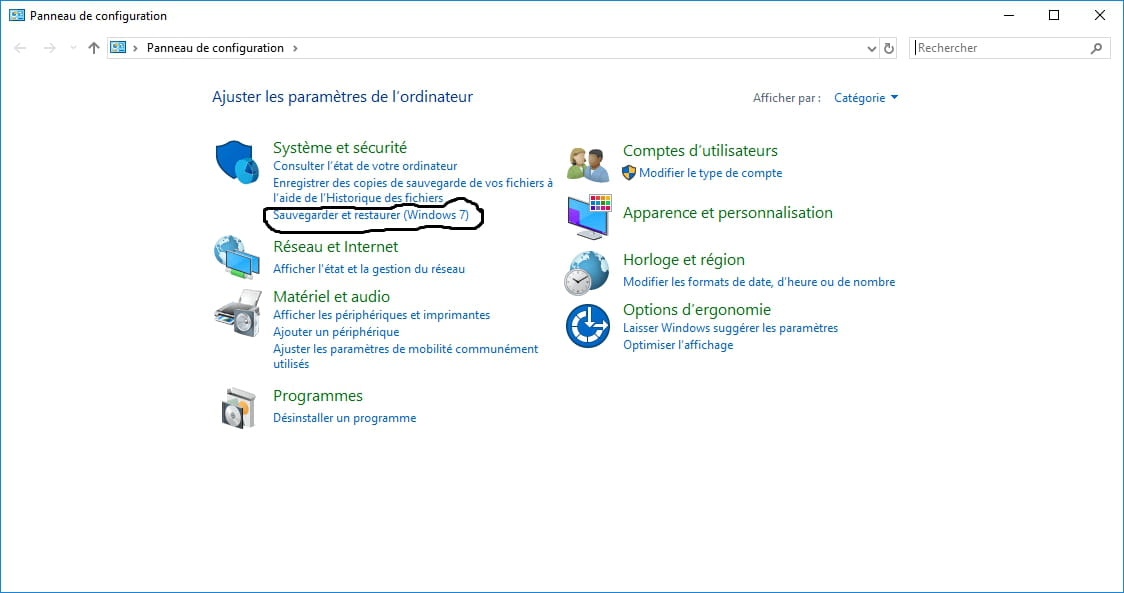Maximize the Panneau de configuration window
The height and width of the screenshot is (593, 1124).
pos(1054,15)
